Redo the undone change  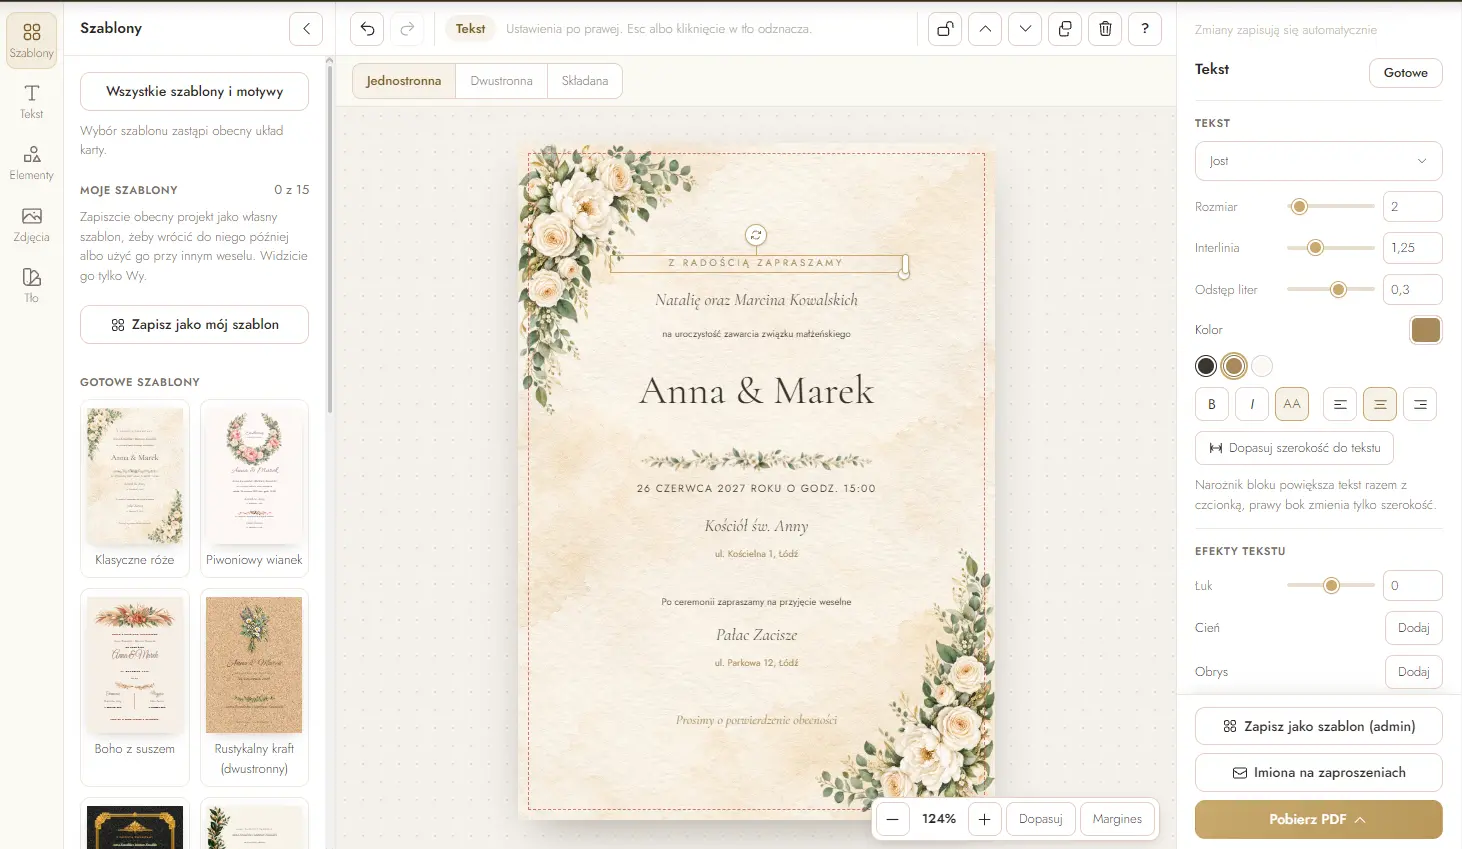[x=407, y=29]
